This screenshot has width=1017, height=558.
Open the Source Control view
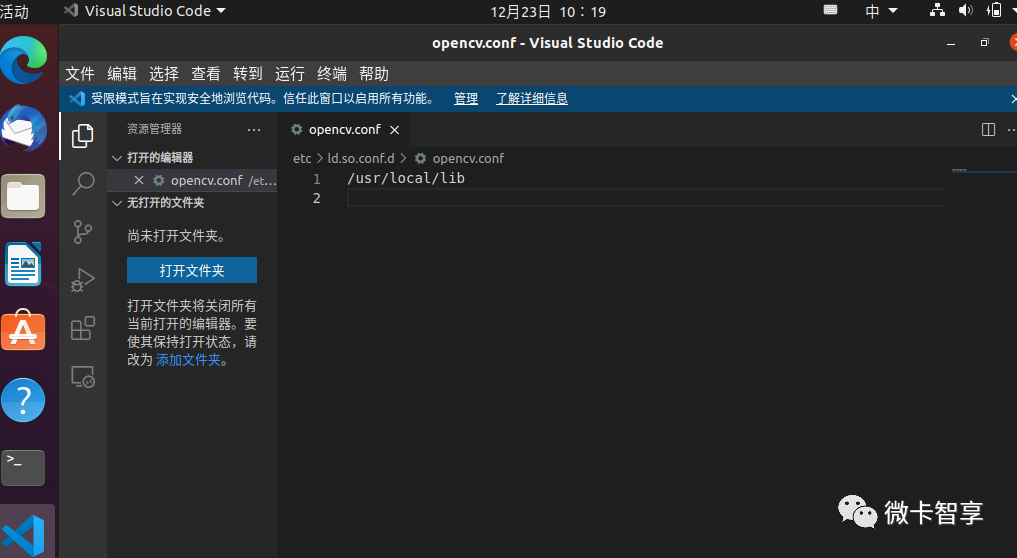82,232
